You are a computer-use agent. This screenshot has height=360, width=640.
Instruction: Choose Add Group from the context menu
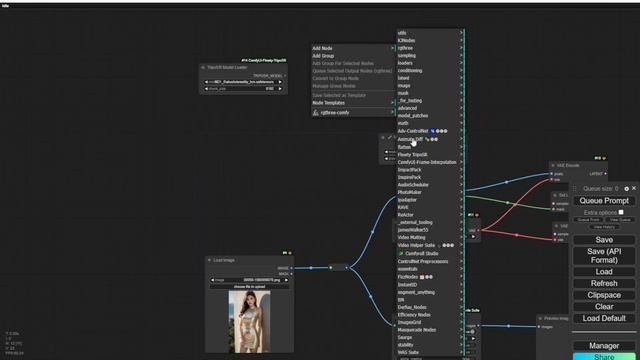(x=353, y=56)
